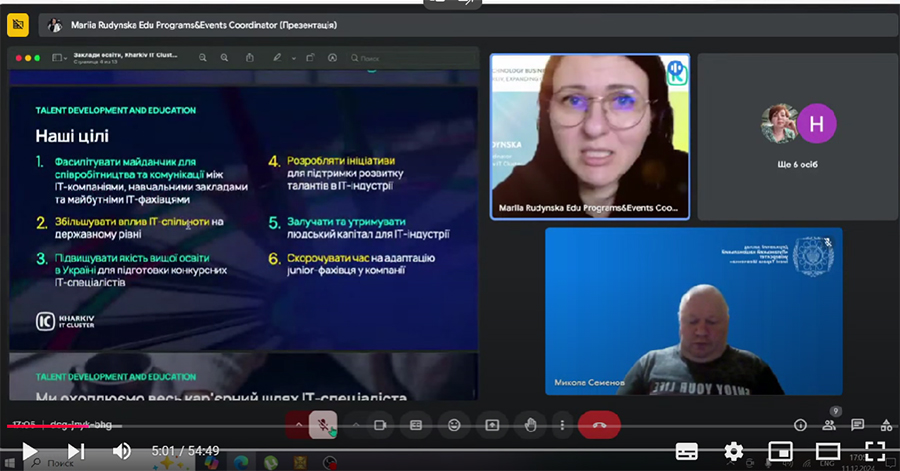Select Mariia Rudynska's video tile
This screenshot has width=900, height=471.
pyautogui.click(x=590, y=137)
